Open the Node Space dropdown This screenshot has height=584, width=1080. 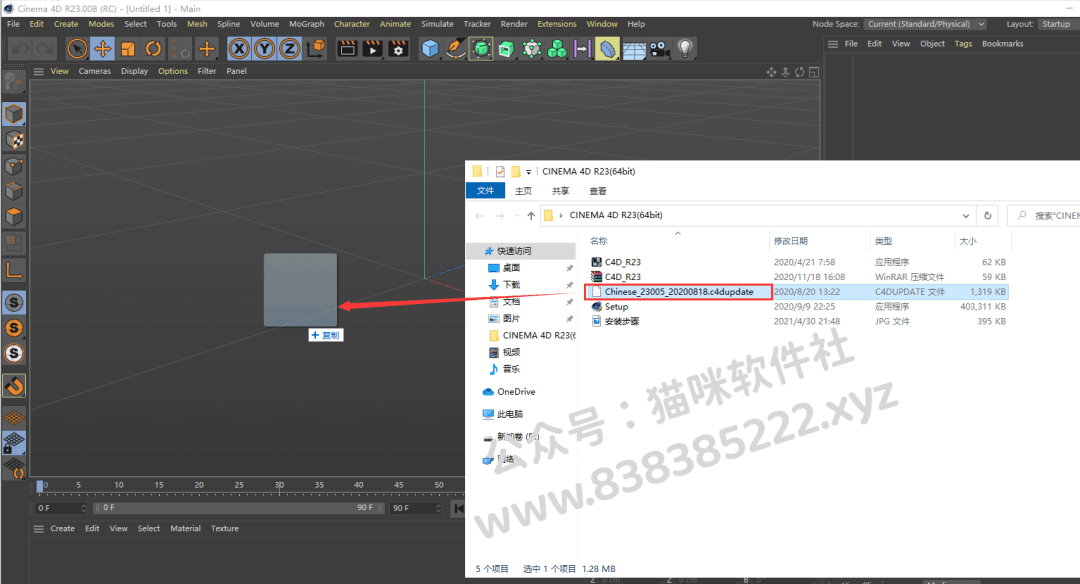[925, 24]
